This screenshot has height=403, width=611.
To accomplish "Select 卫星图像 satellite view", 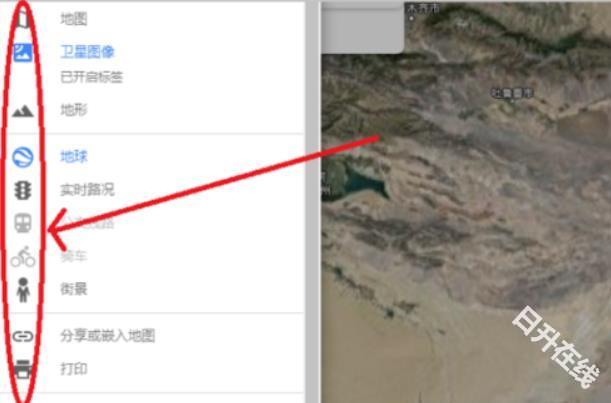I will 87,52.
